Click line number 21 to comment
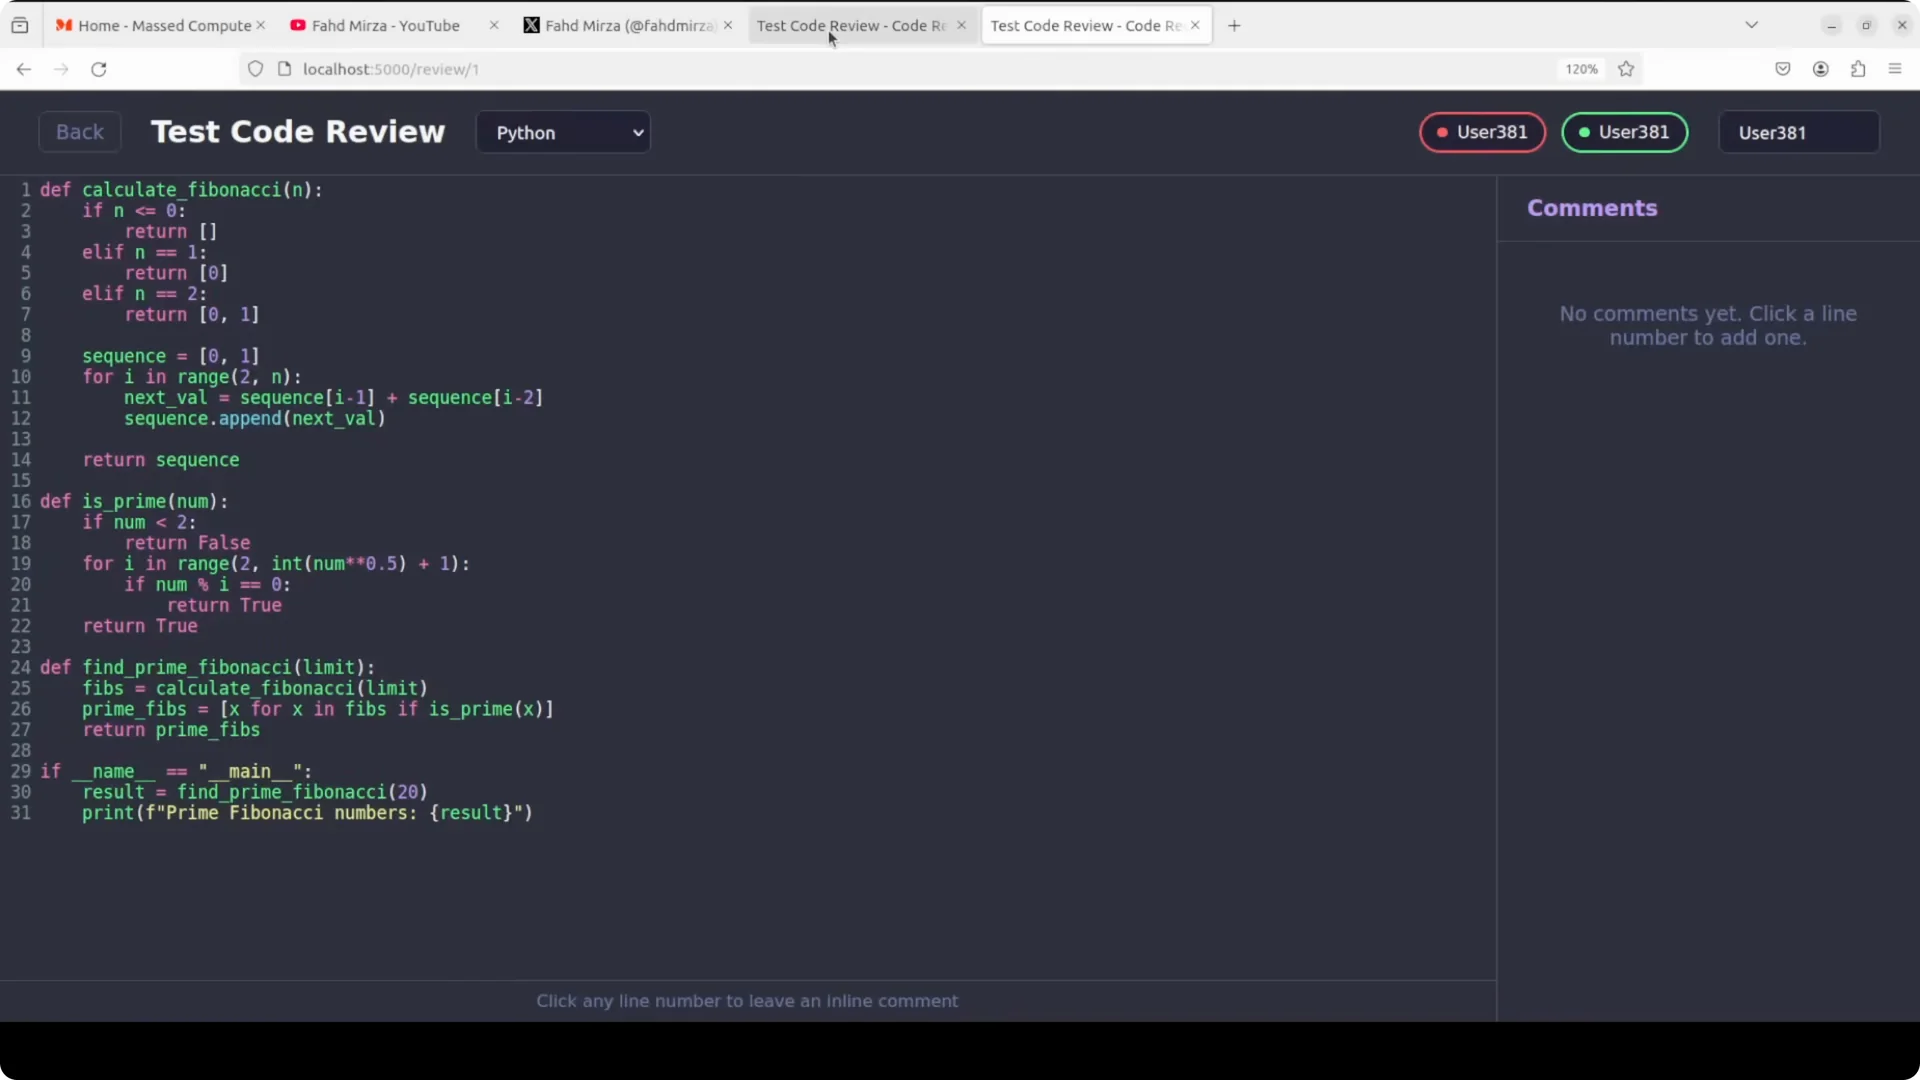Screen dimensions: 1920x1080 [21, 605]
